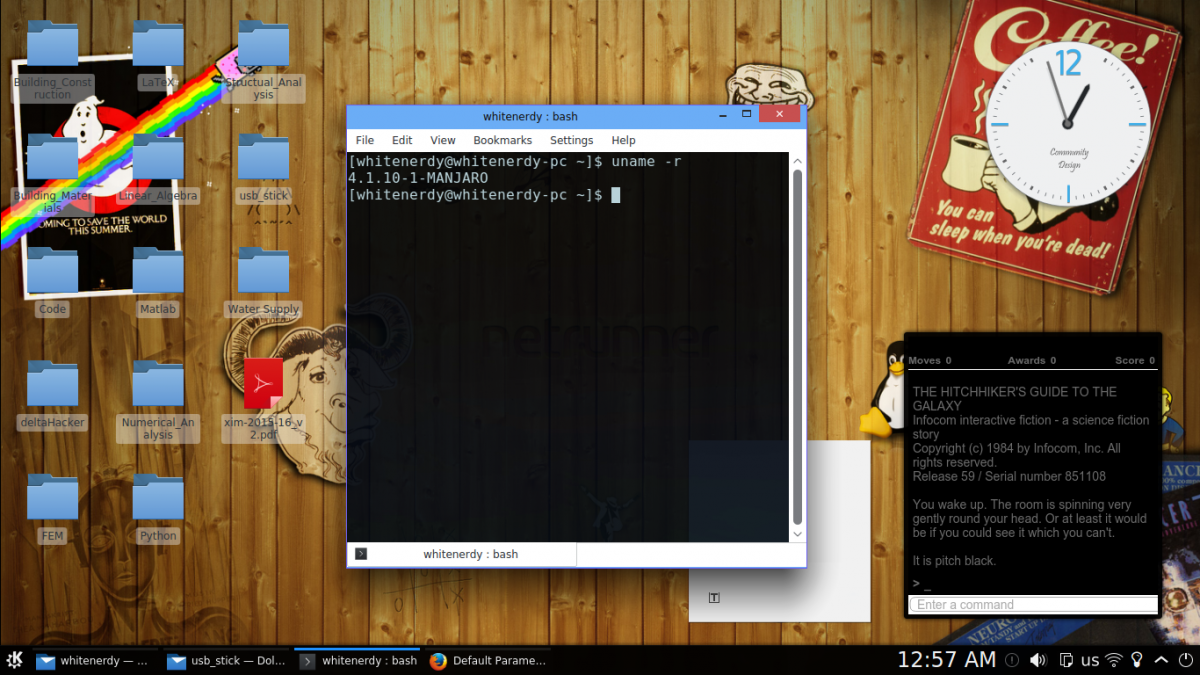
Task: Switch to the 'usb_stick — Dol...' taskbar window
Action: click(x=225, y=660)
